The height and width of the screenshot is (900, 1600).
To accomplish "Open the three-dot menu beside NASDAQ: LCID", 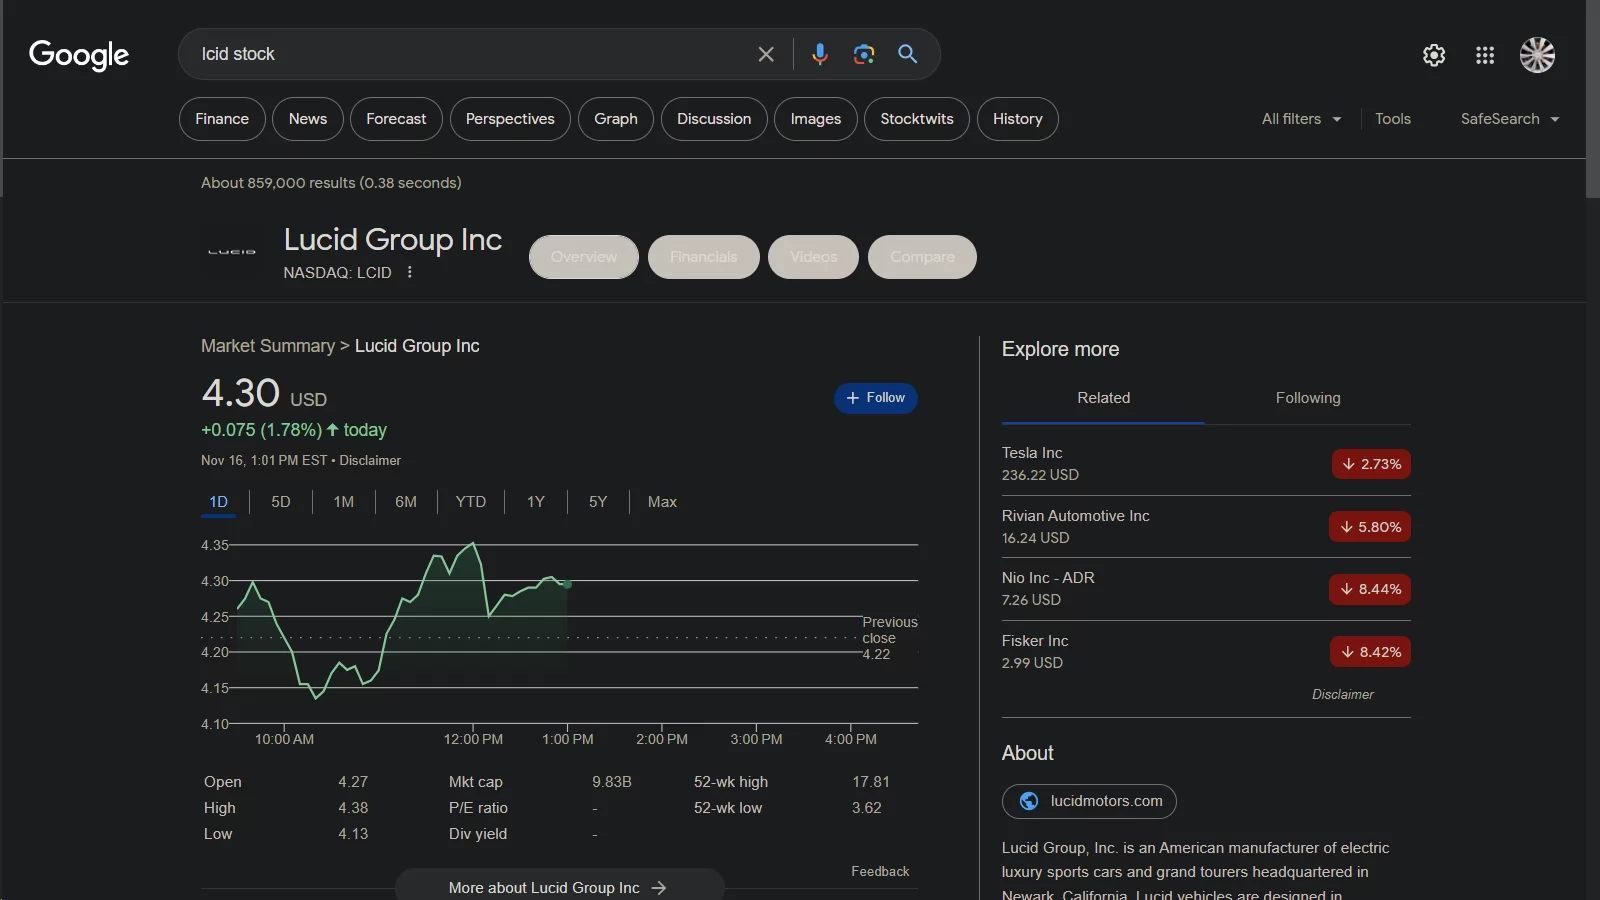I will click(409, 272).
